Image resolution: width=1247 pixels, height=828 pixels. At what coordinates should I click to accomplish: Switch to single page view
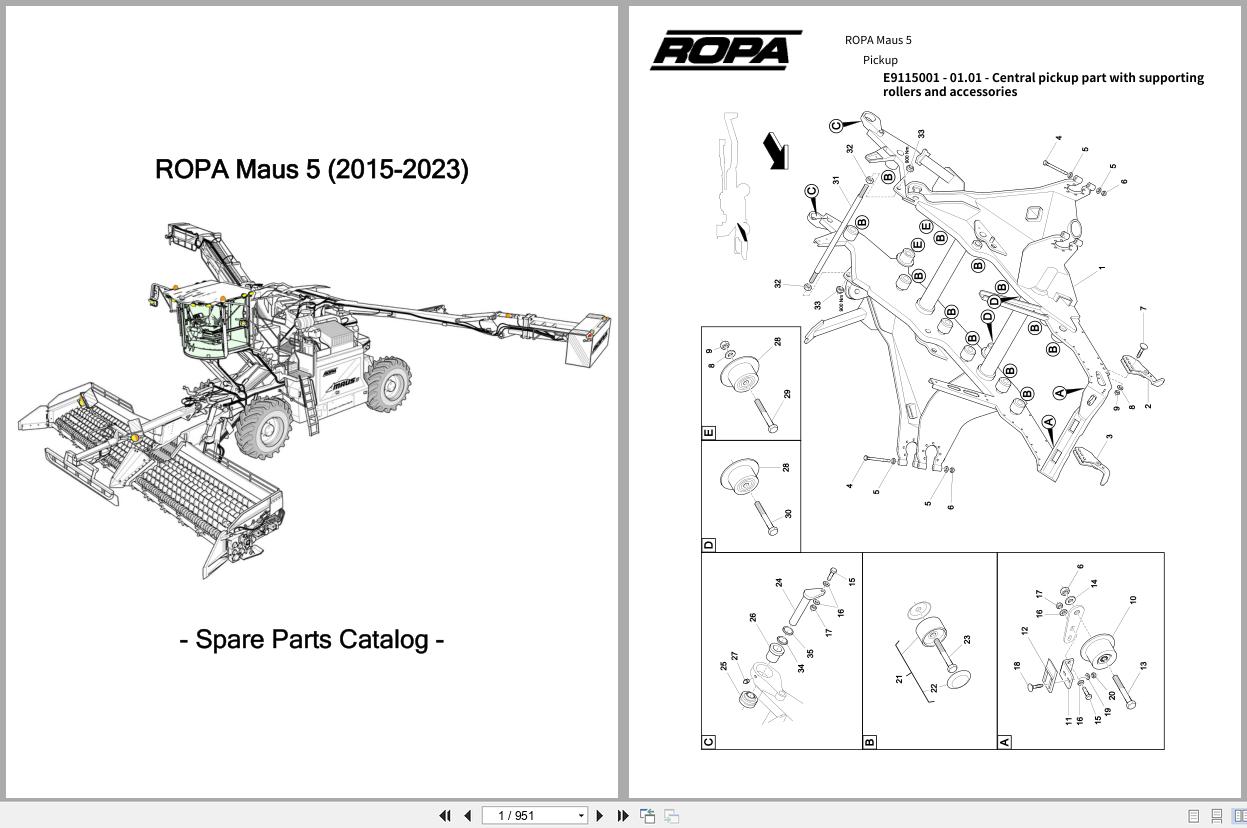[x=1193, y=816]
